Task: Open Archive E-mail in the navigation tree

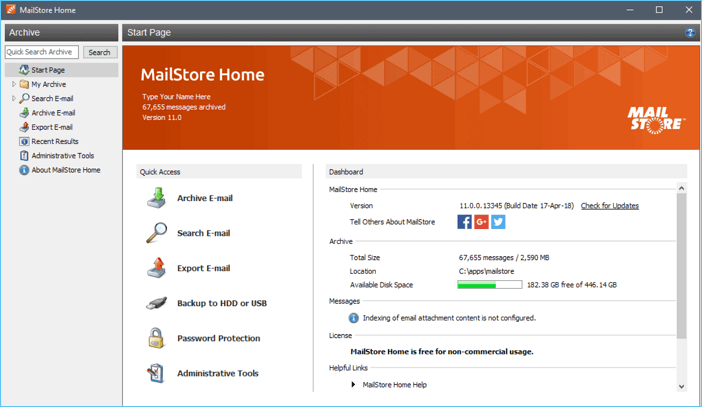Action: pyautogui.click(x=53, y=113)
